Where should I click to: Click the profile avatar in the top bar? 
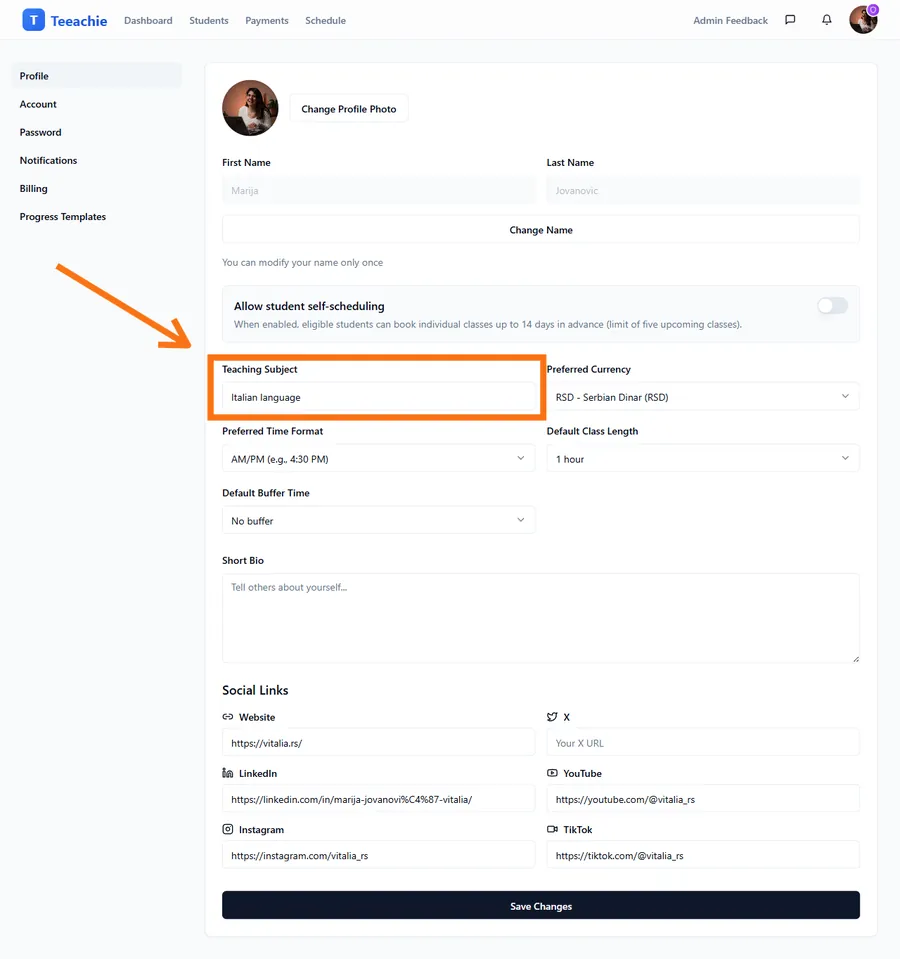(862, 19)
